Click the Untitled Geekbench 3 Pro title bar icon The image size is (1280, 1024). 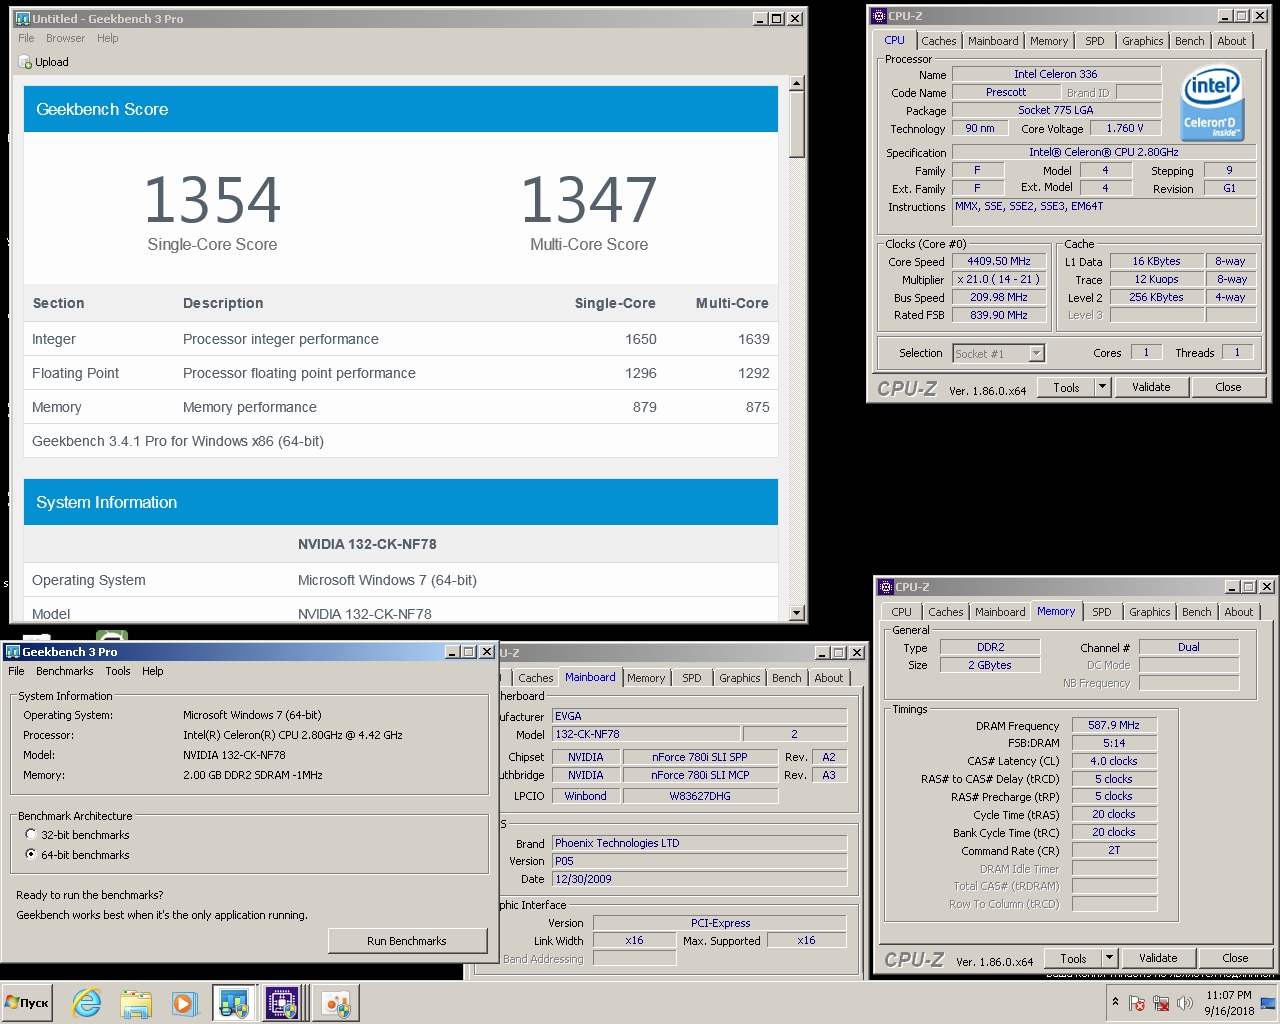[22, 18]
